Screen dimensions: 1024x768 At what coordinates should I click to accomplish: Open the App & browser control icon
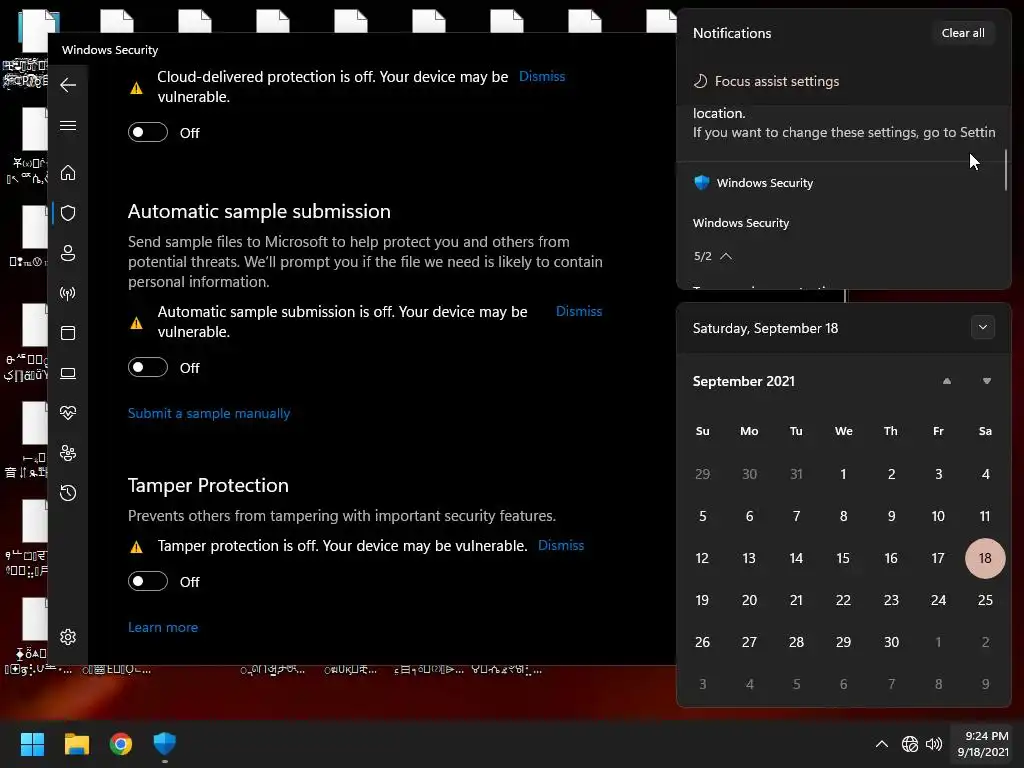68,333
